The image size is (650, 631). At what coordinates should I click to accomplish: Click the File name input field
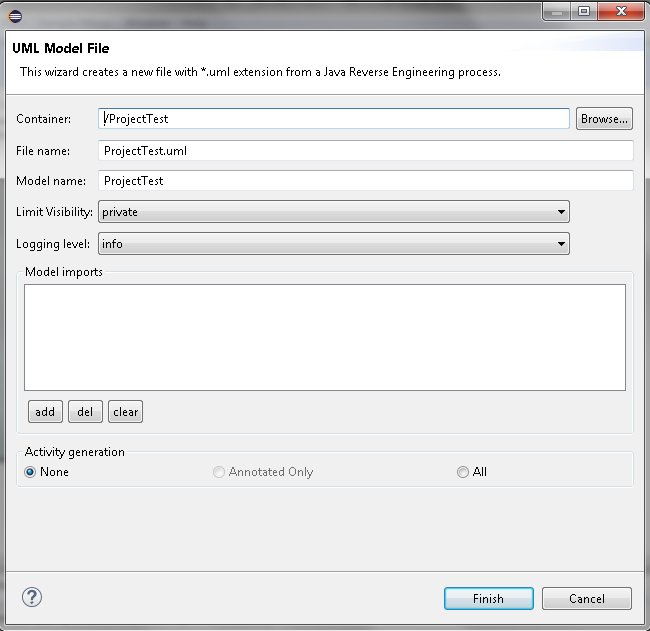pyautogui.click(x=366, y=151)
